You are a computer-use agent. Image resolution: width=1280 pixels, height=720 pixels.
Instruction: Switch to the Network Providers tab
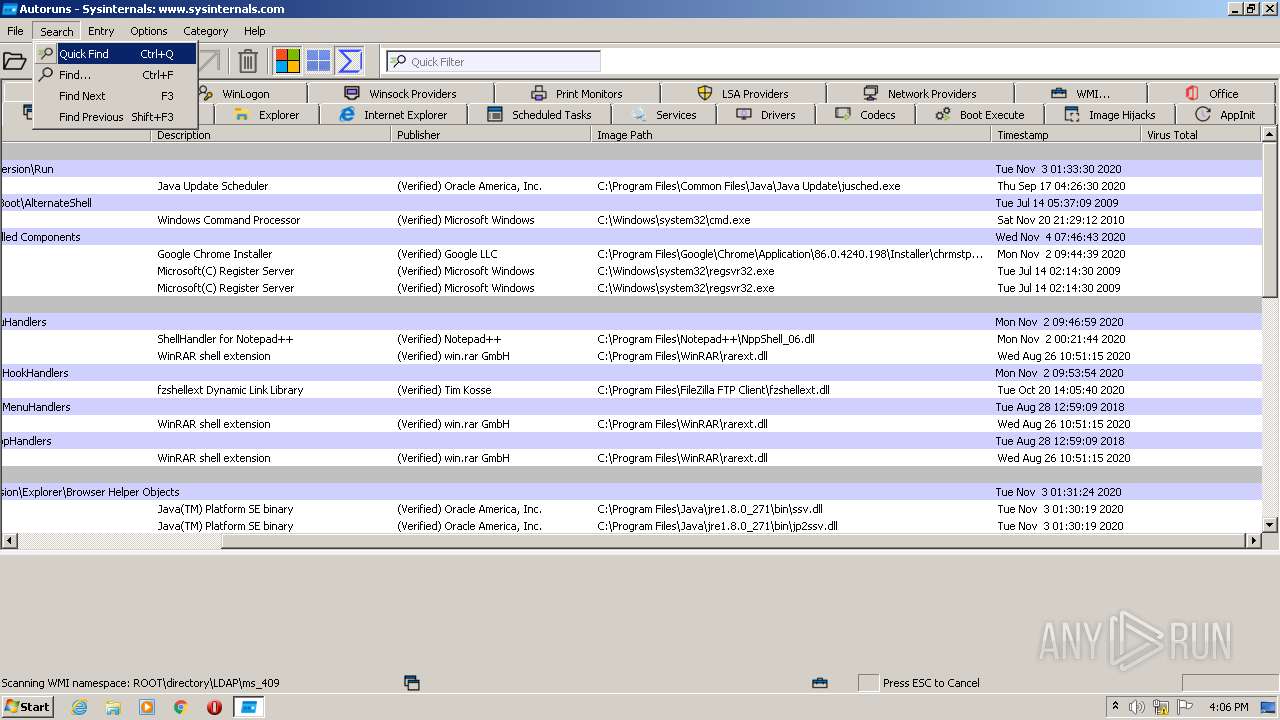click(x=920, y=94)
